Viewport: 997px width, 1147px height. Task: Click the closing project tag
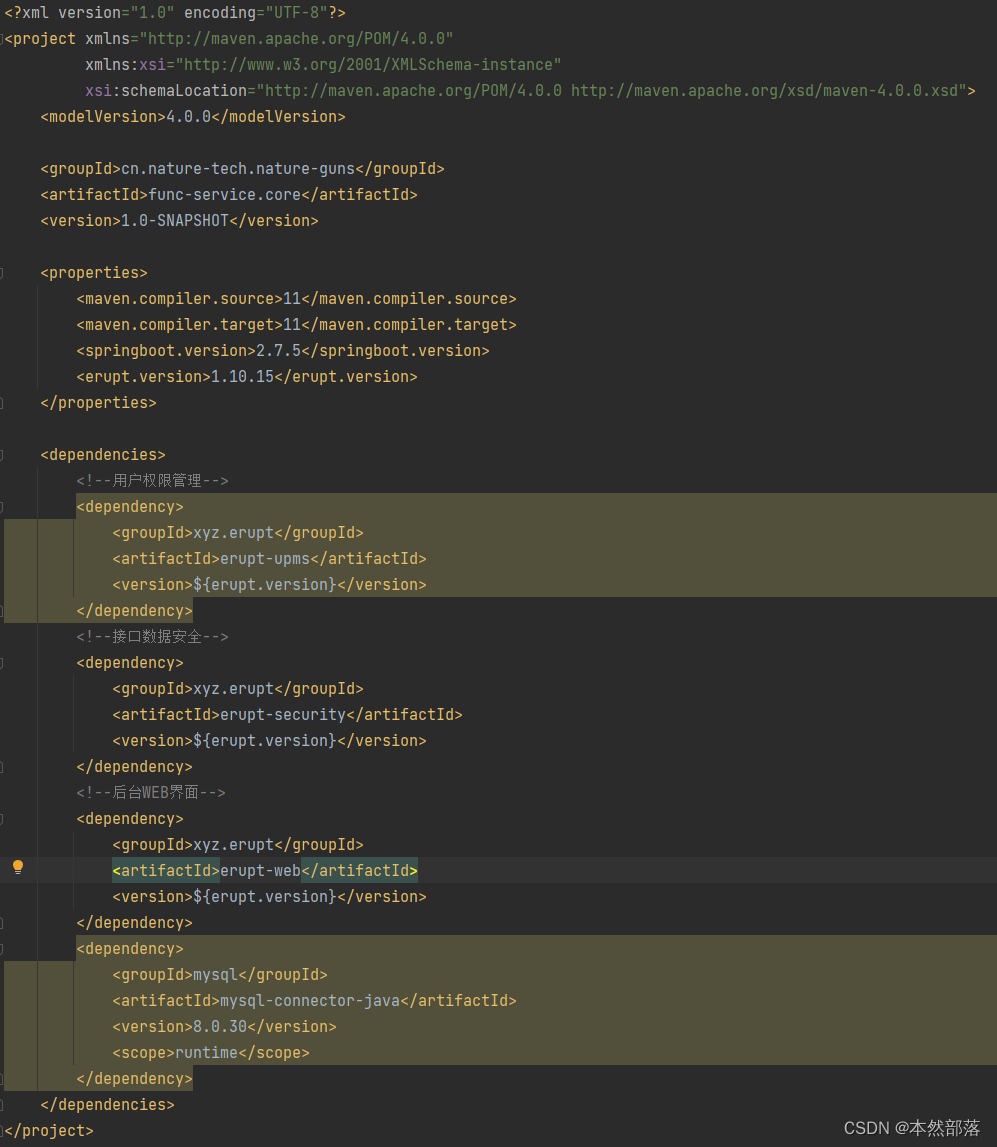click(49, 1130)
